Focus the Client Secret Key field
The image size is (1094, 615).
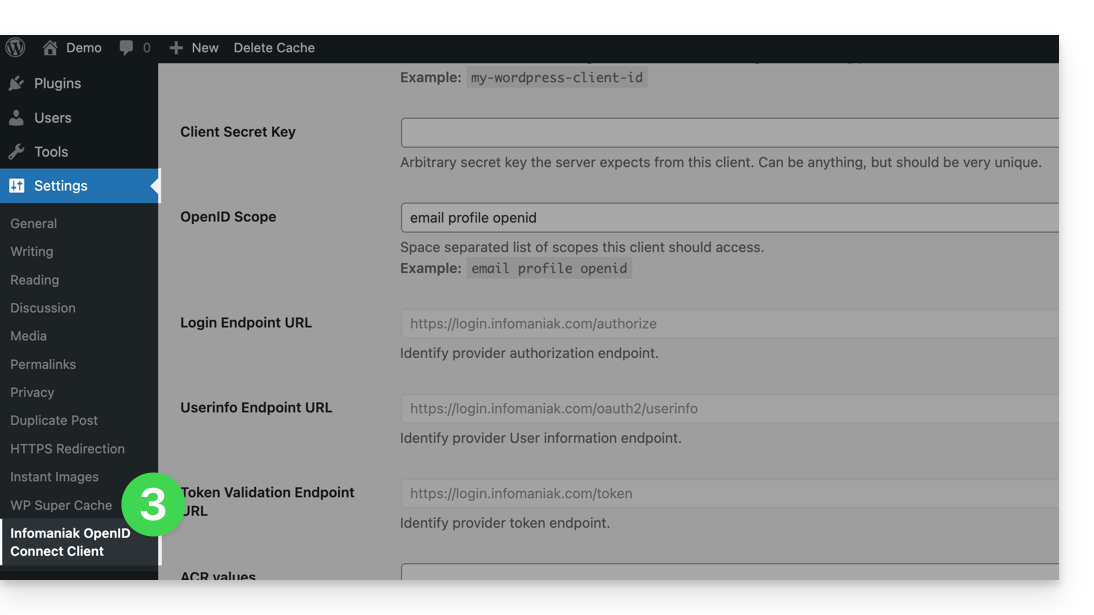click(x=730, y=133)
